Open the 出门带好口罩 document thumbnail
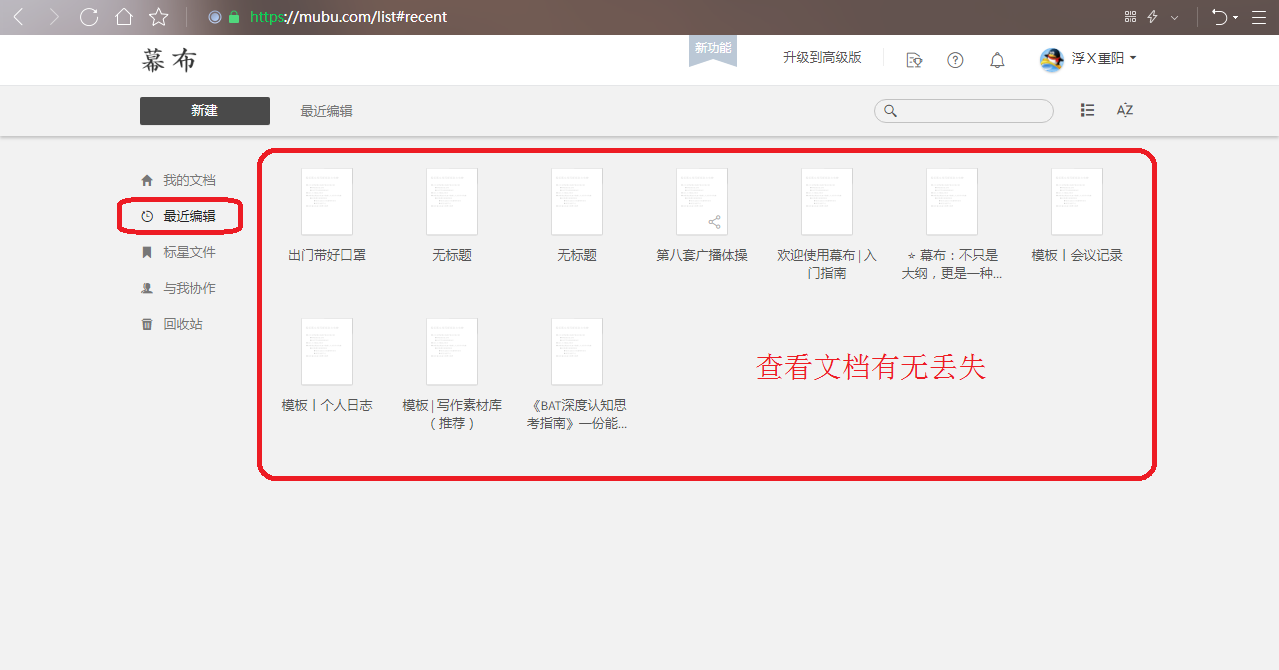This screenshot has width=1279, height=670. [326, 201]
